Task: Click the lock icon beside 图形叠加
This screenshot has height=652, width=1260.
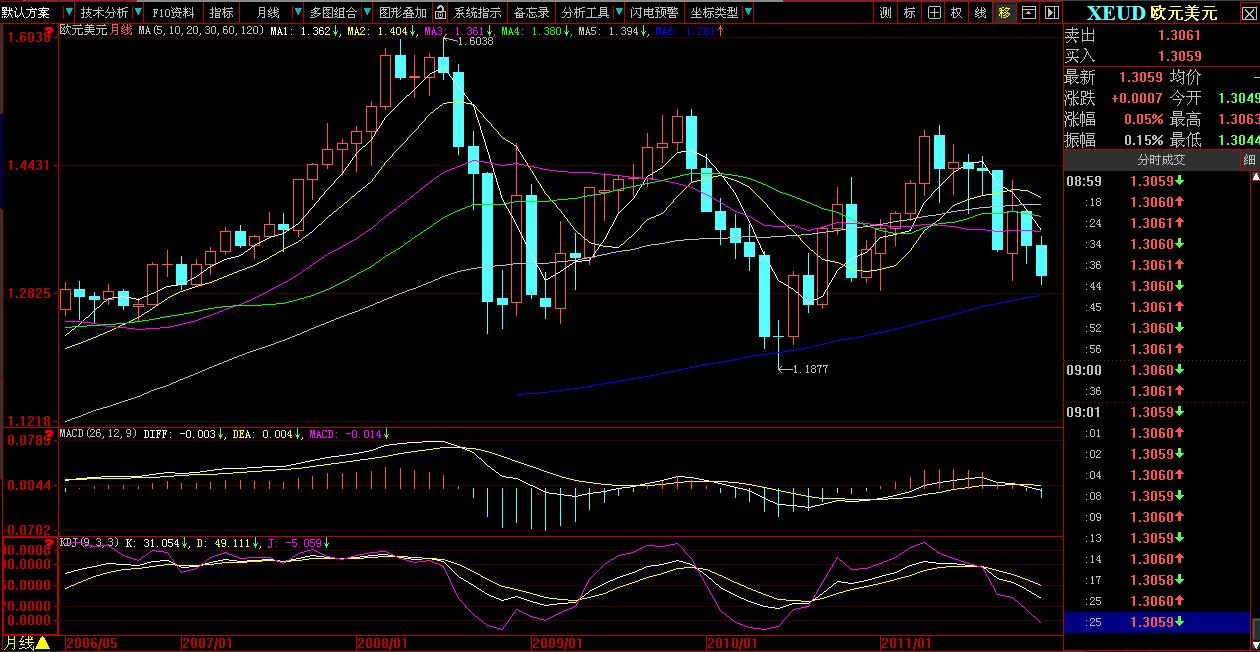Action: (440, 13)
